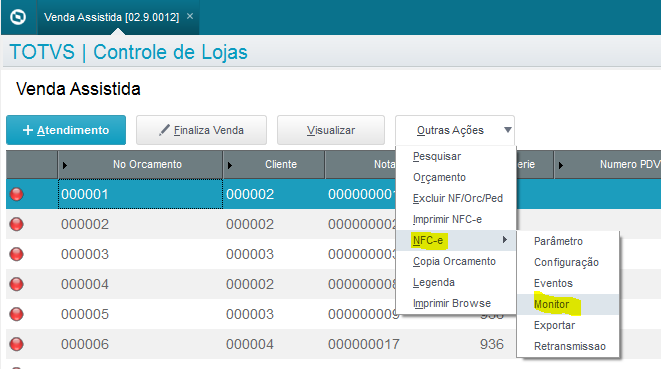
Task: Click sort arrow of Numero PDV column
Action: click(x=561, y=165)
